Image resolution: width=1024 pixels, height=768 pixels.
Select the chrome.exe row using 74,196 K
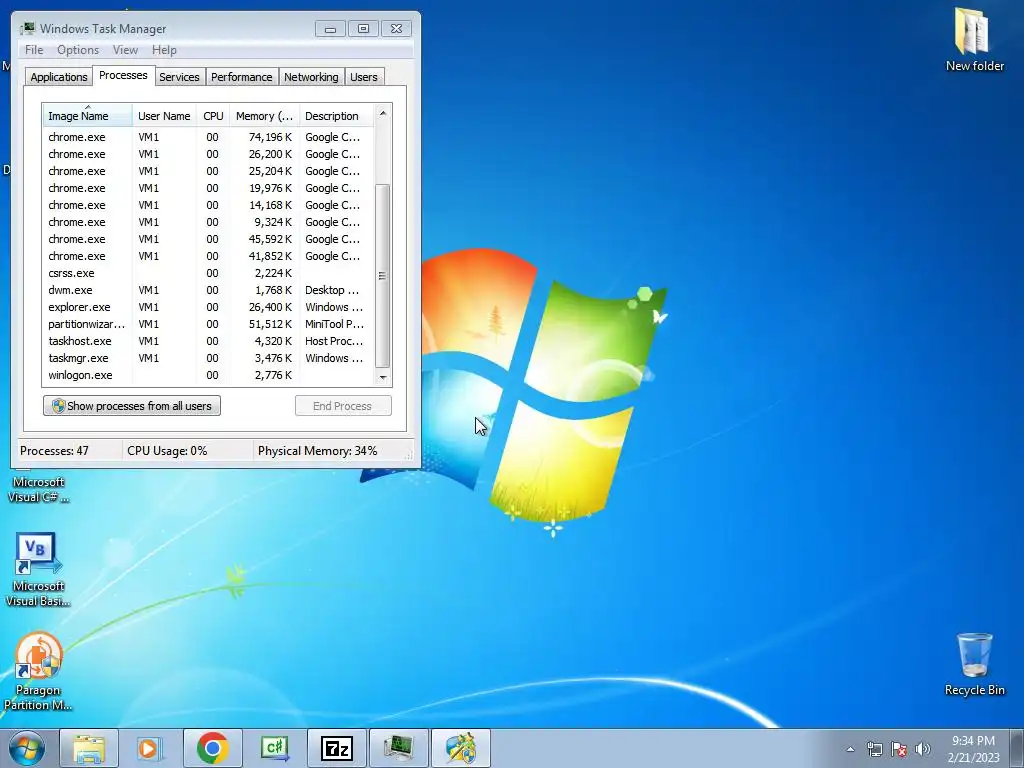coord(208,137)
